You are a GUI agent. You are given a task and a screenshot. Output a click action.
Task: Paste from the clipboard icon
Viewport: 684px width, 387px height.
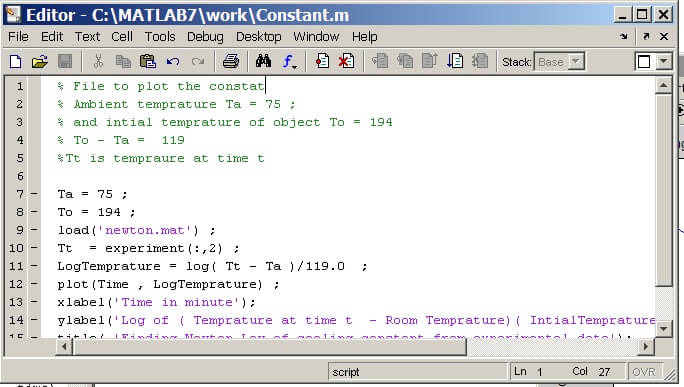tap(147, 62)
